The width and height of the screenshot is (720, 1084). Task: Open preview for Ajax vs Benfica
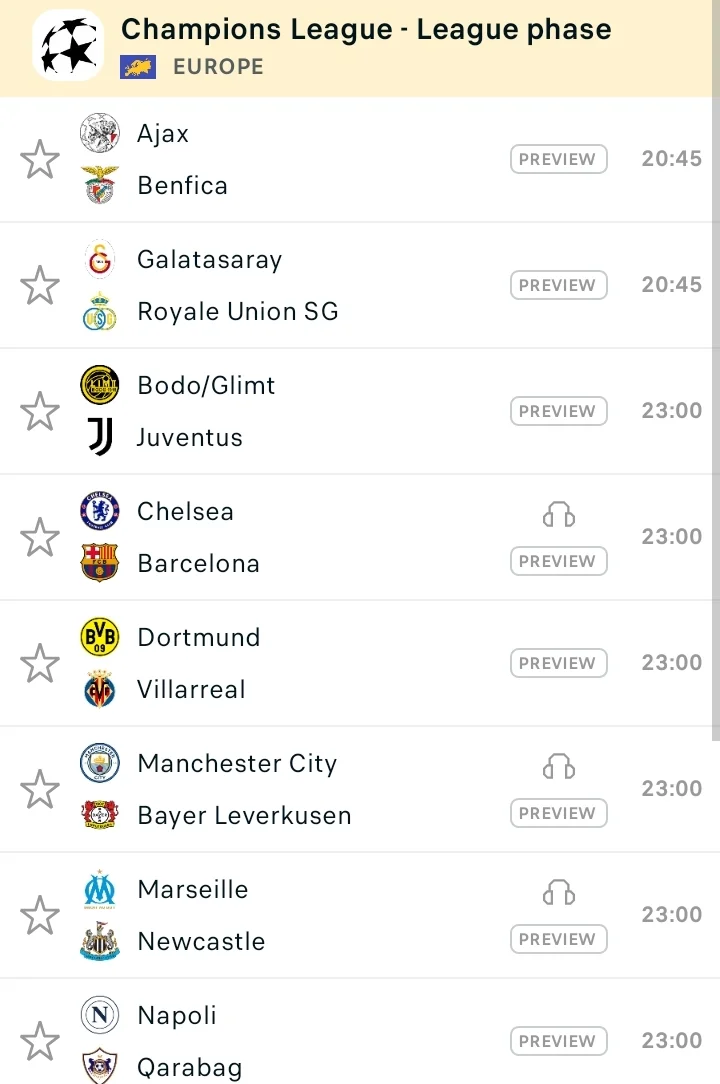click(558, 159)
